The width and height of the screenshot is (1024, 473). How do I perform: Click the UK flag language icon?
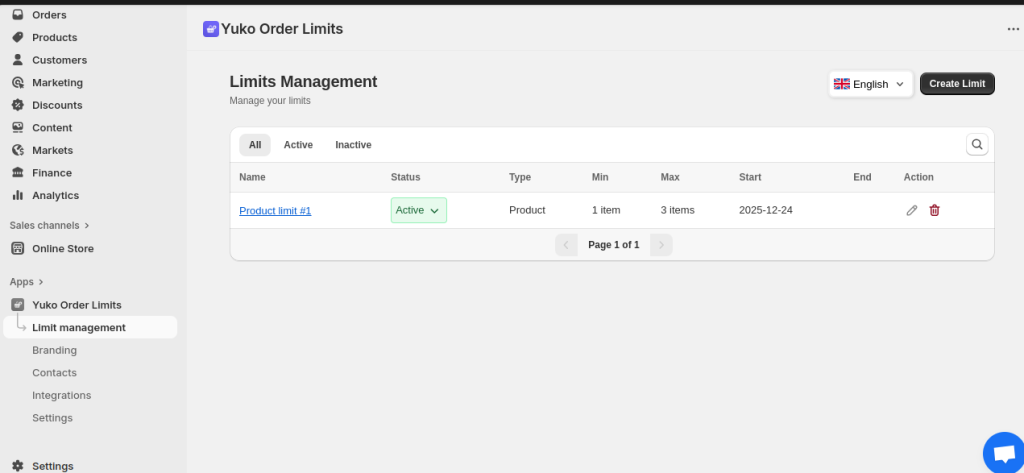[842, 84]
